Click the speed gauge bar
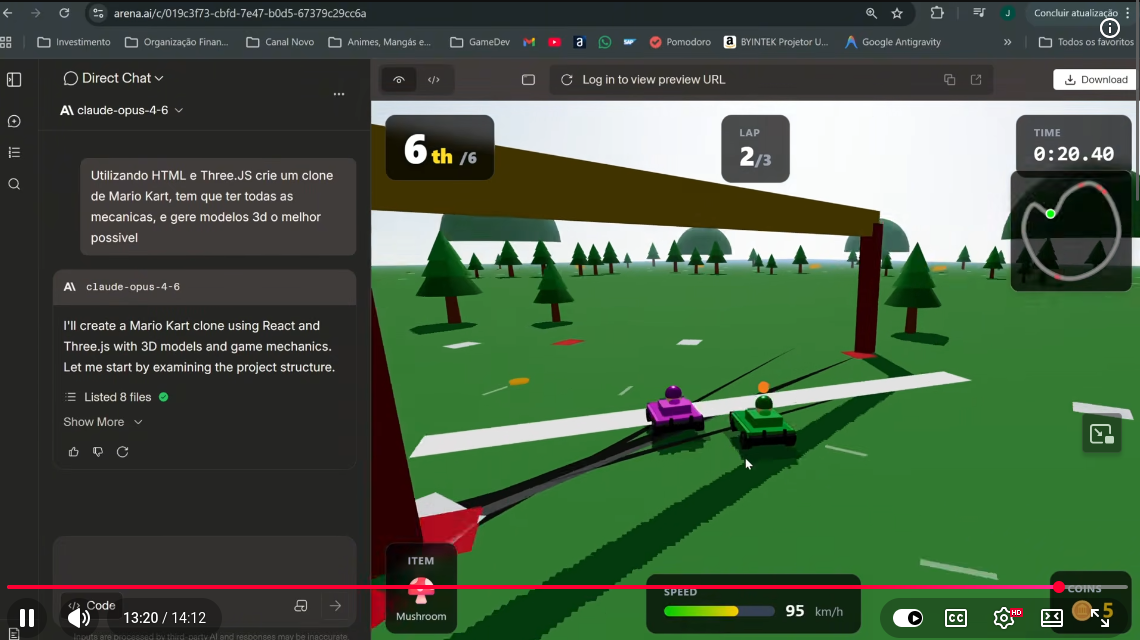The height and width of the screenshot is (640, 1140). coord(719,611)
